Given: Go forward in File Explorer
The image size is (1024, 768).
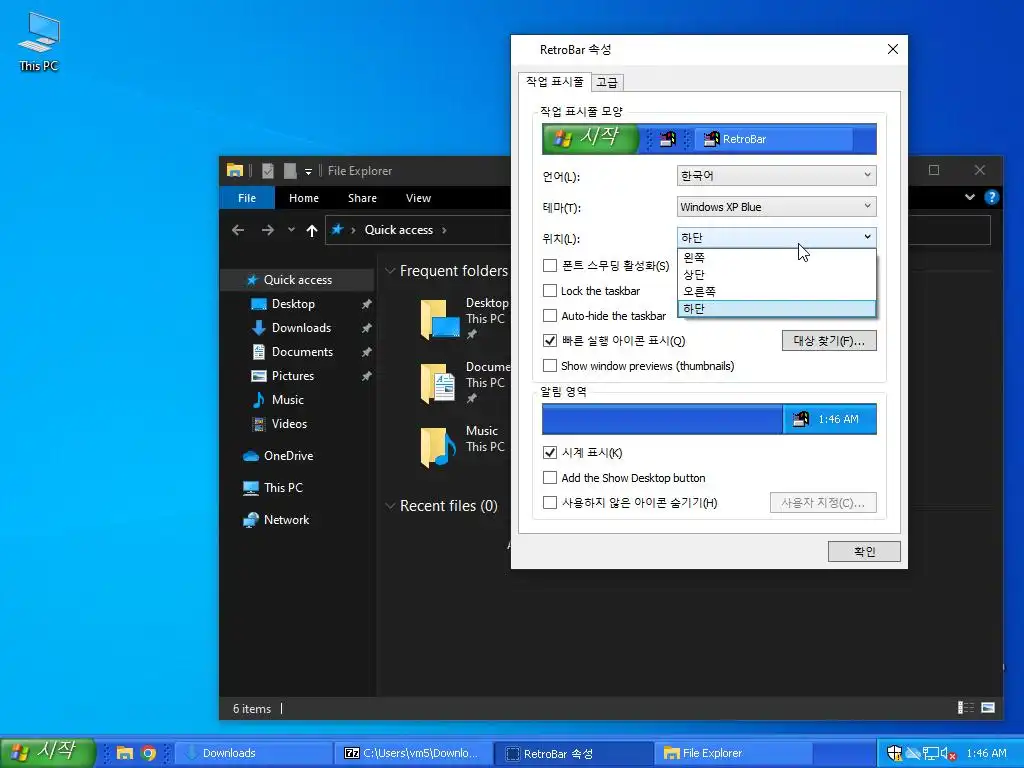Looking at the screenshot, I should (268, 230).
